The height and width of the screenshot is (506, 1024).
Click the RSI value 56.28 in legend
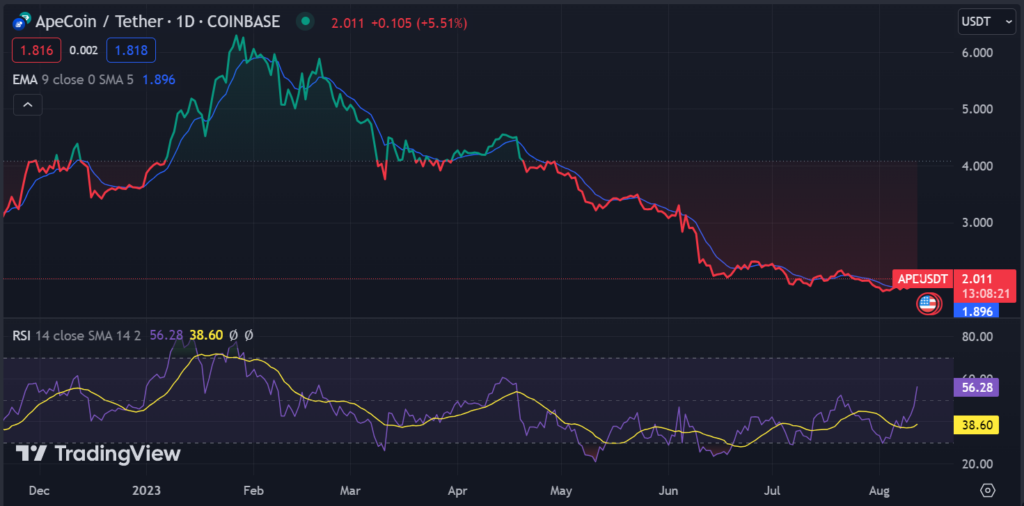pyautogui.click(x=167, y=336)
